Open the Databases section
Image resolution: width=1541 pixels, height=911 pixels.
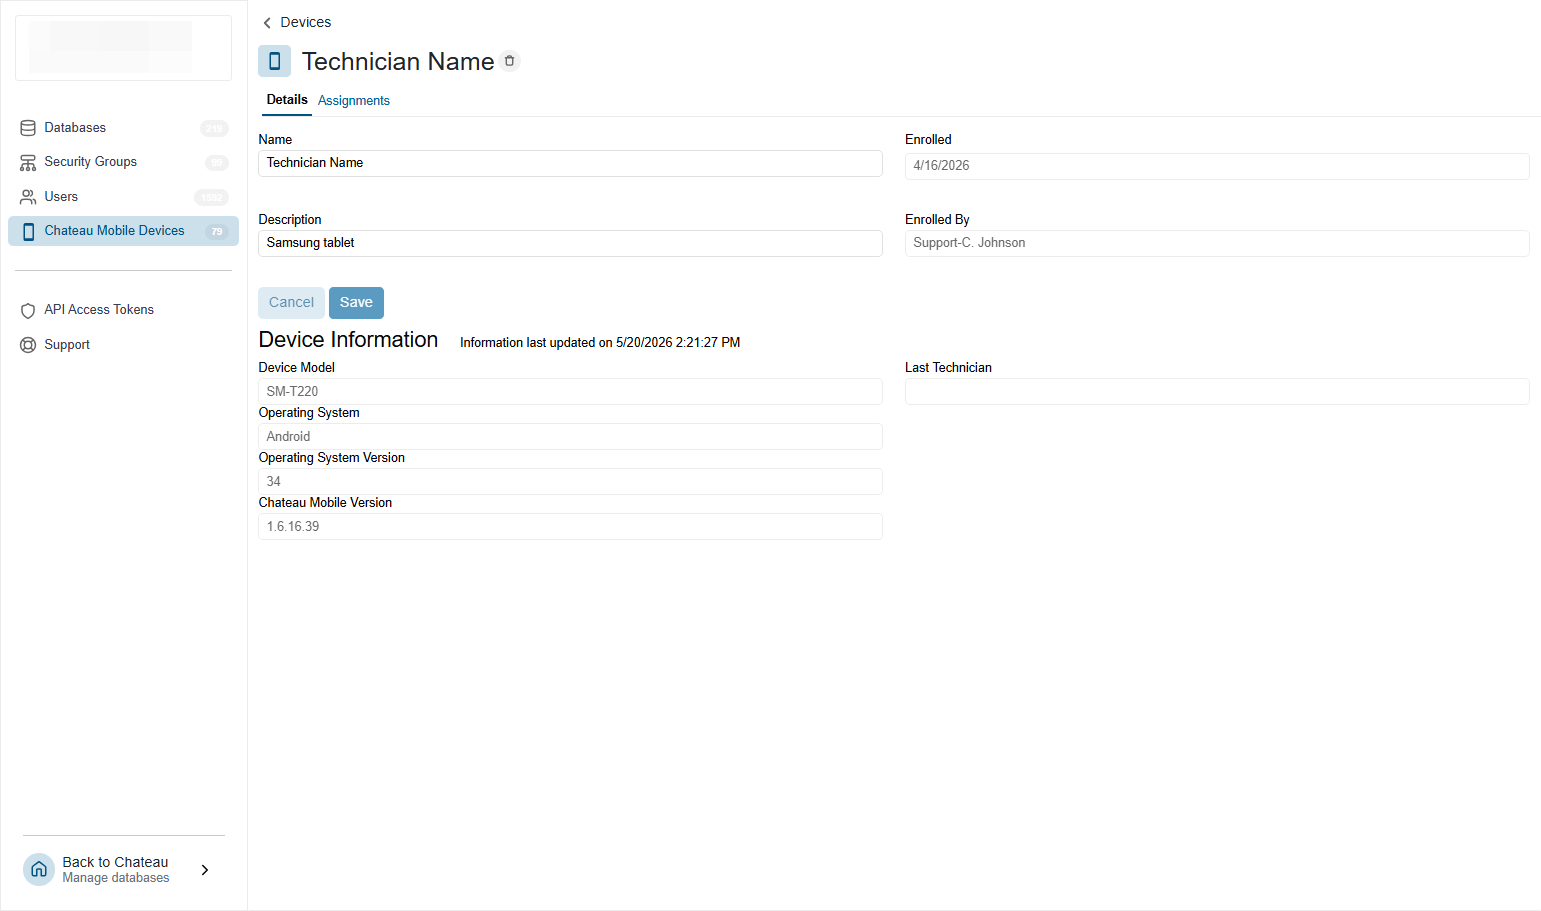[123, 128]
